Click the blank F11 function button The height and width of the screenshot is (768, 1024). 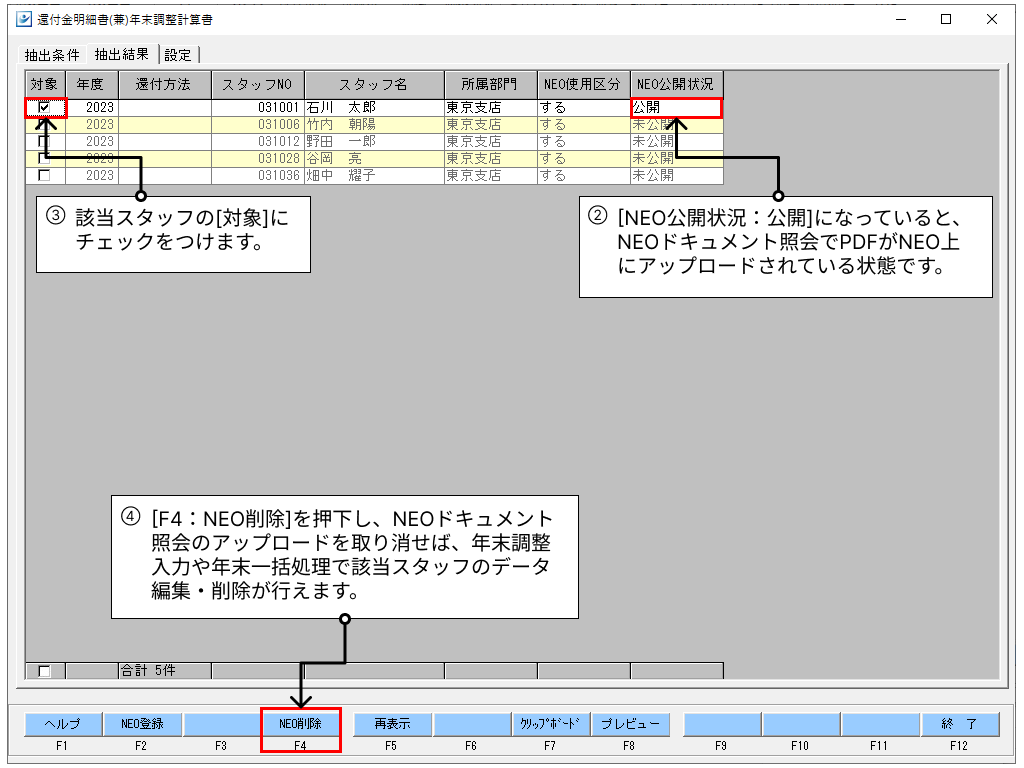tap(881, 724)
